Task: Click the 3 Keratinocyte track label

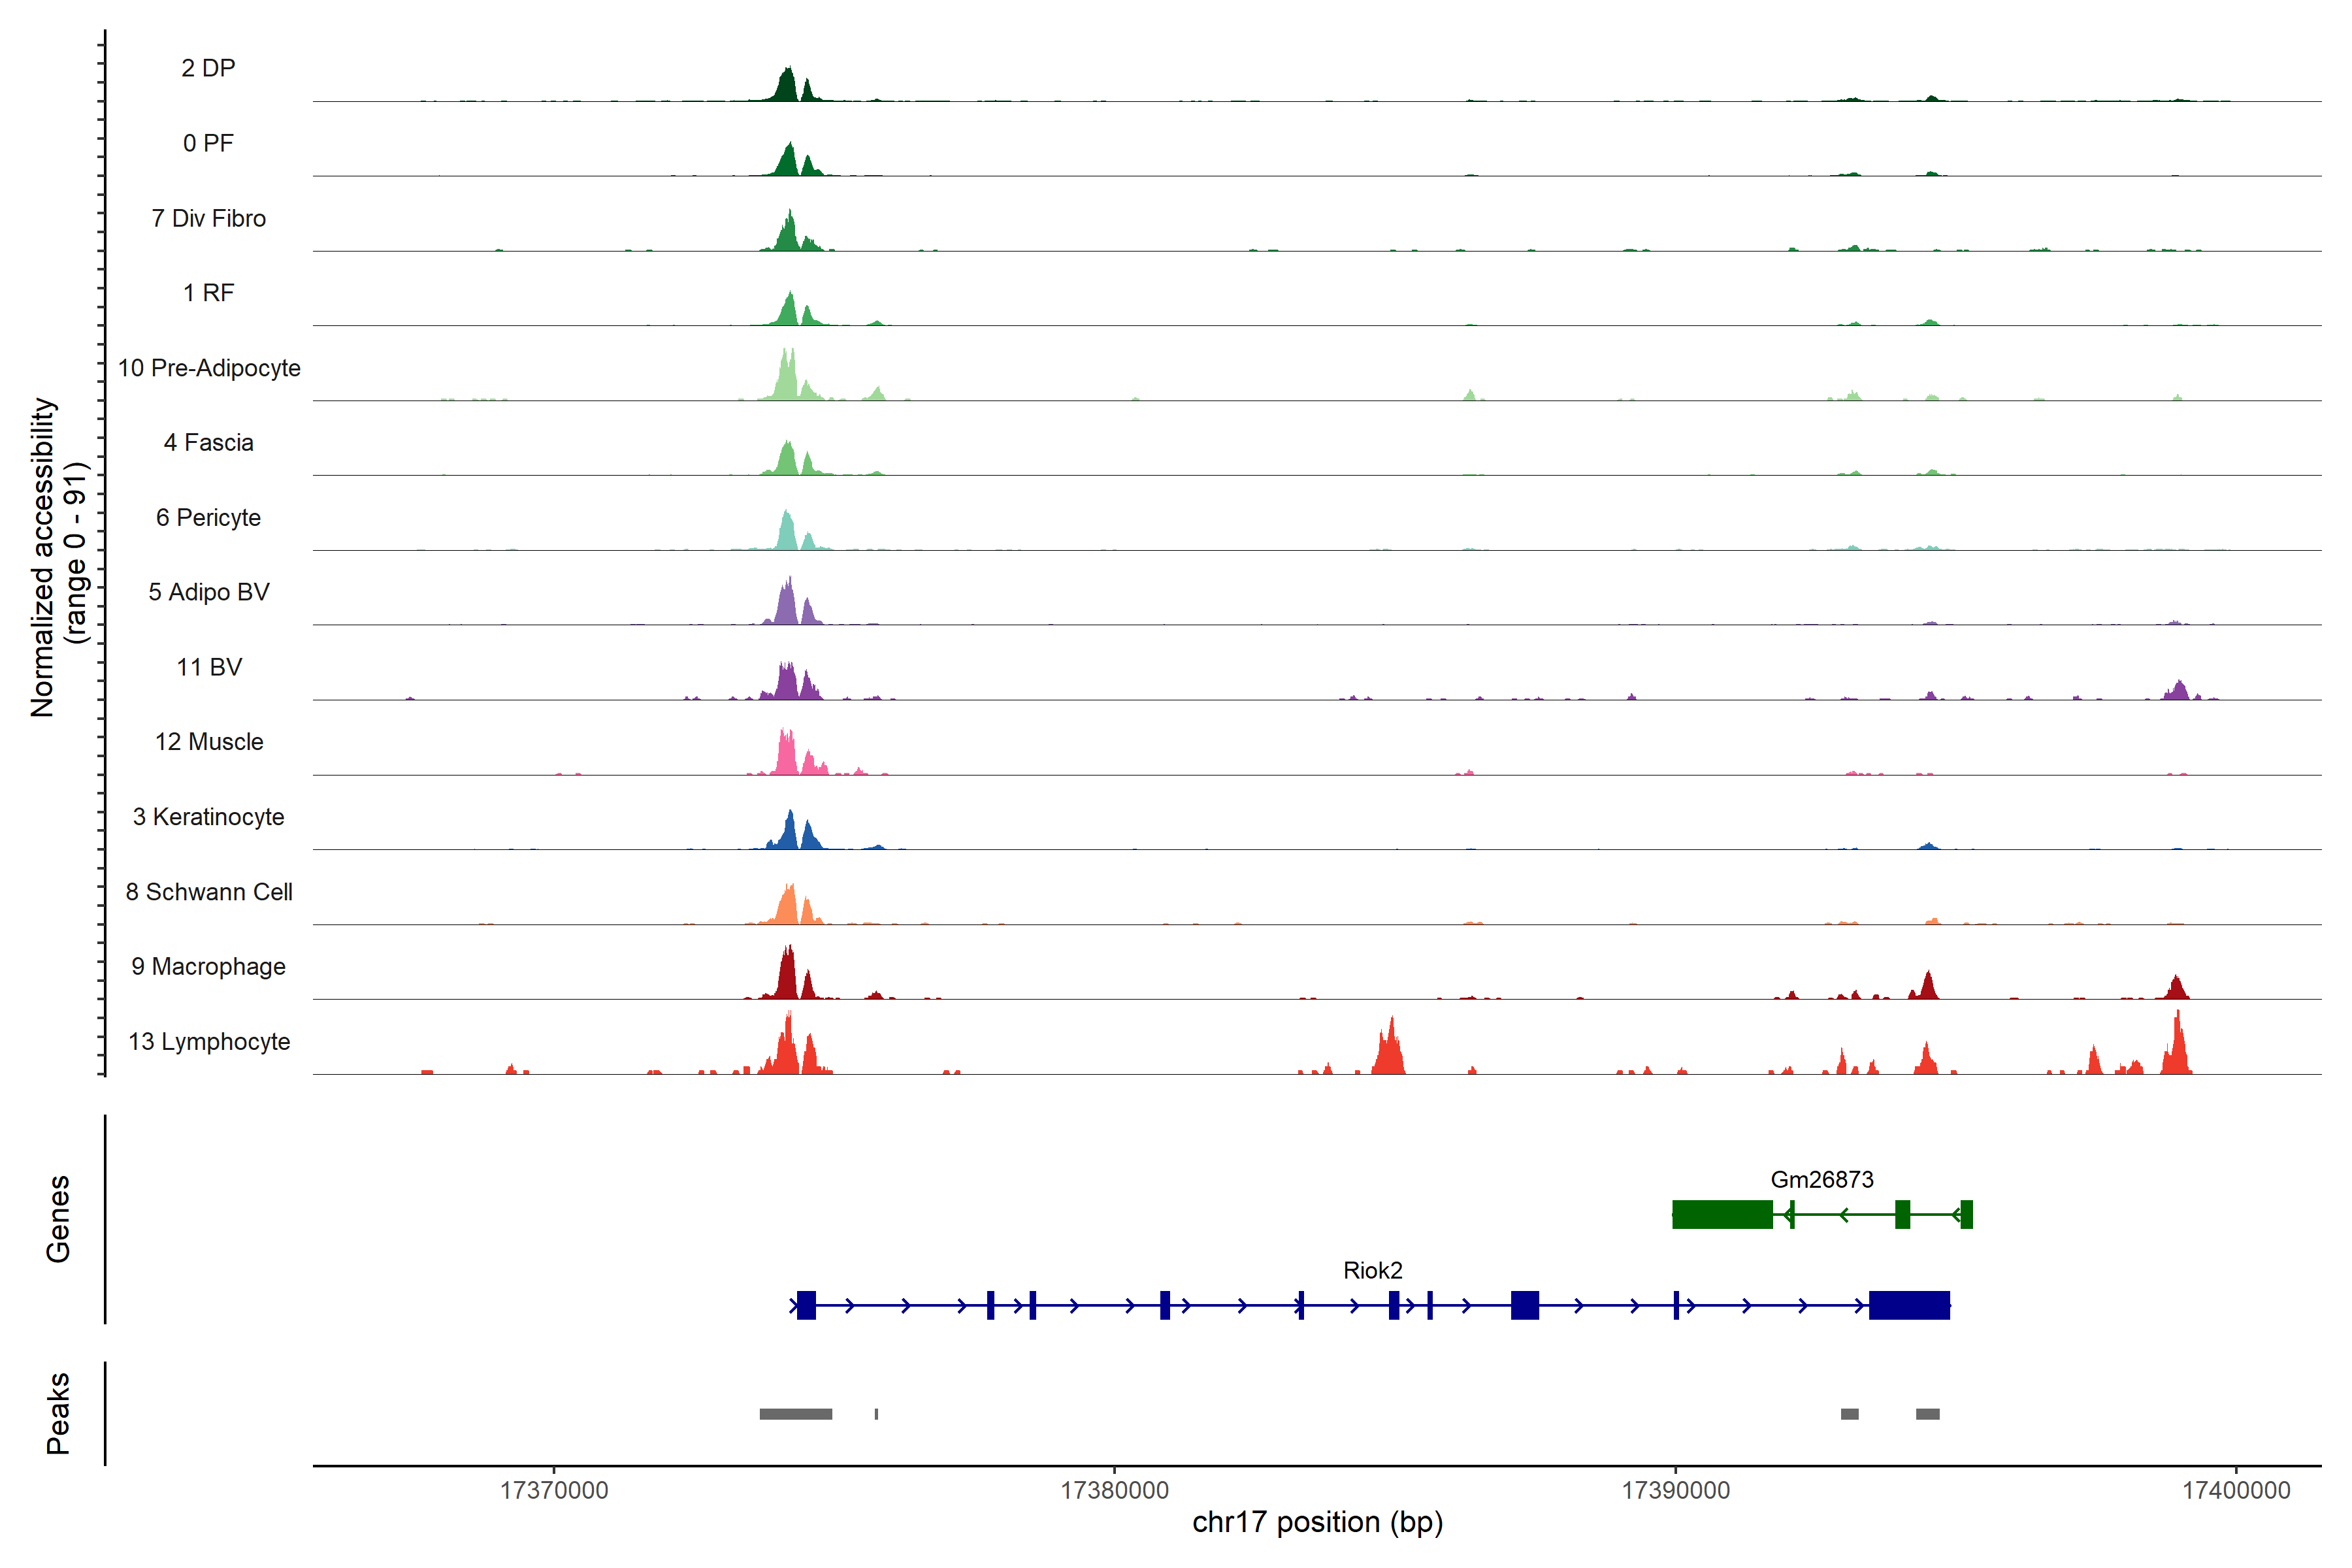Action: pyautogui.click(x=208, y=816)
